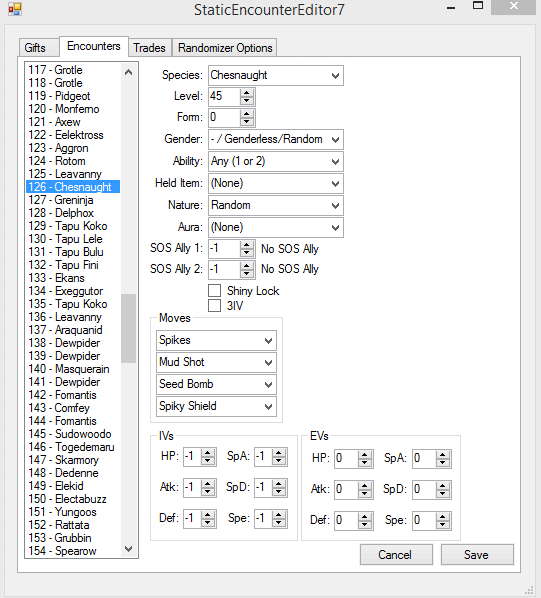The width and height of the screenshot is (541, 598).
Task: Select 150 - Electabuzz encounter
Action: coord(73,498)
